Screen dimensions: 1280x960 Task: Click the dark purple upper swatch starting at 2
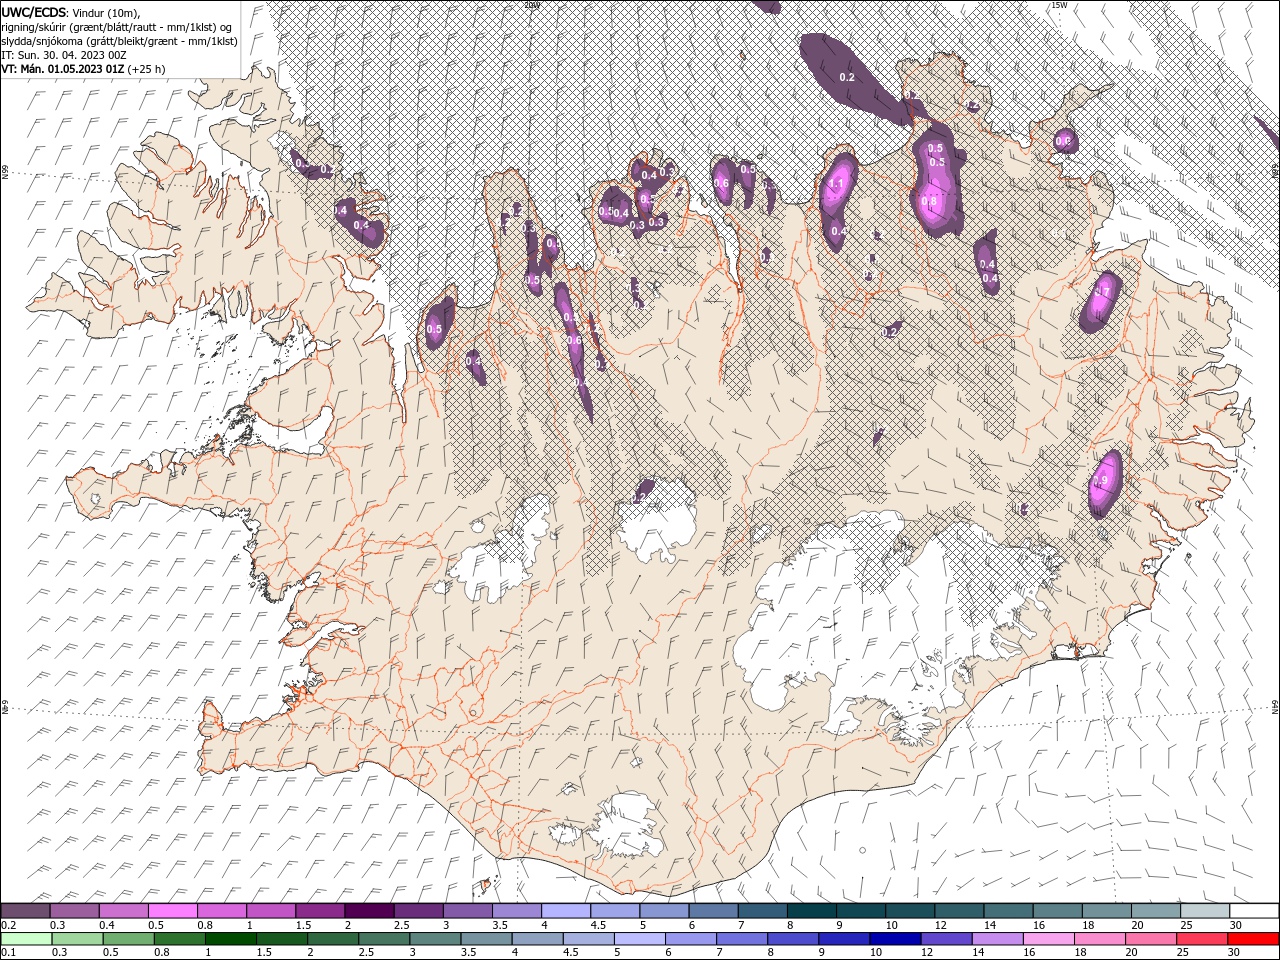pos(369,911)
